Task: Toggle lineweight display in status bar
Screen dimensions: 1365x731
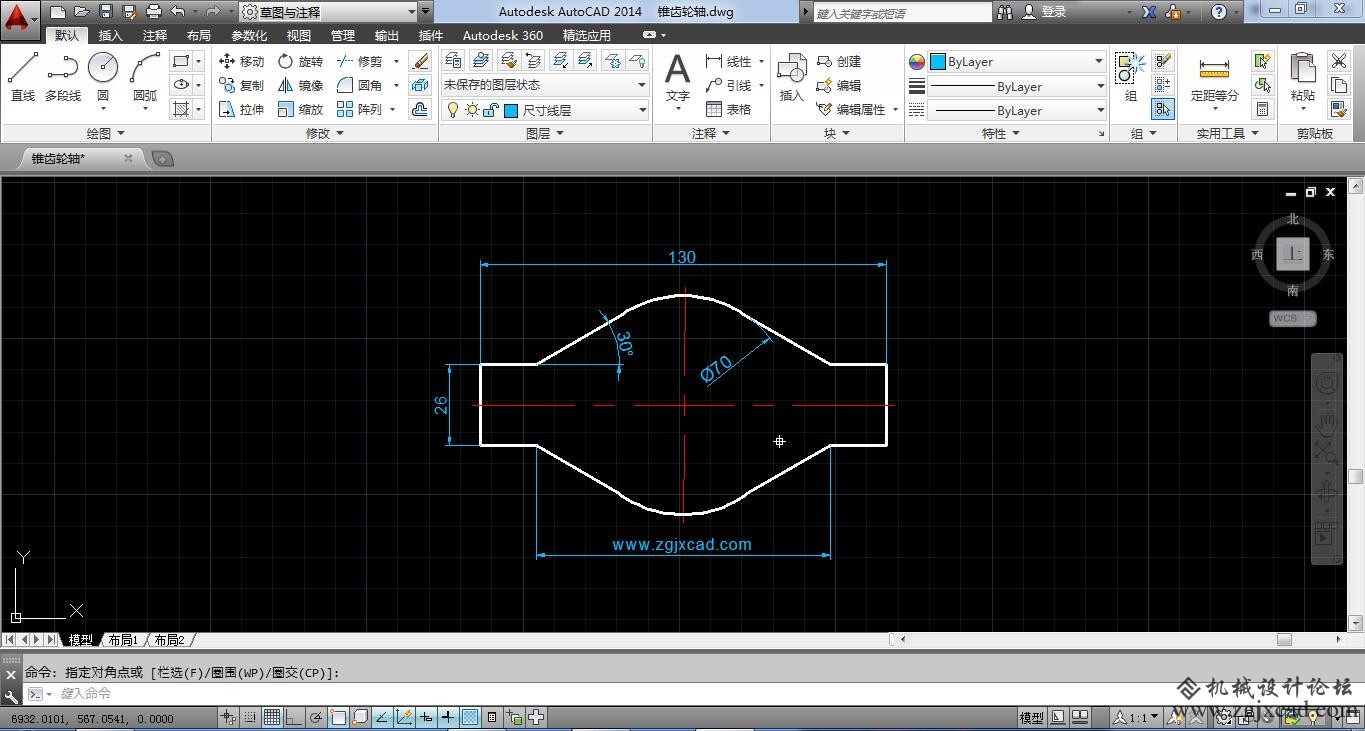Action: [x=448, y=717]
